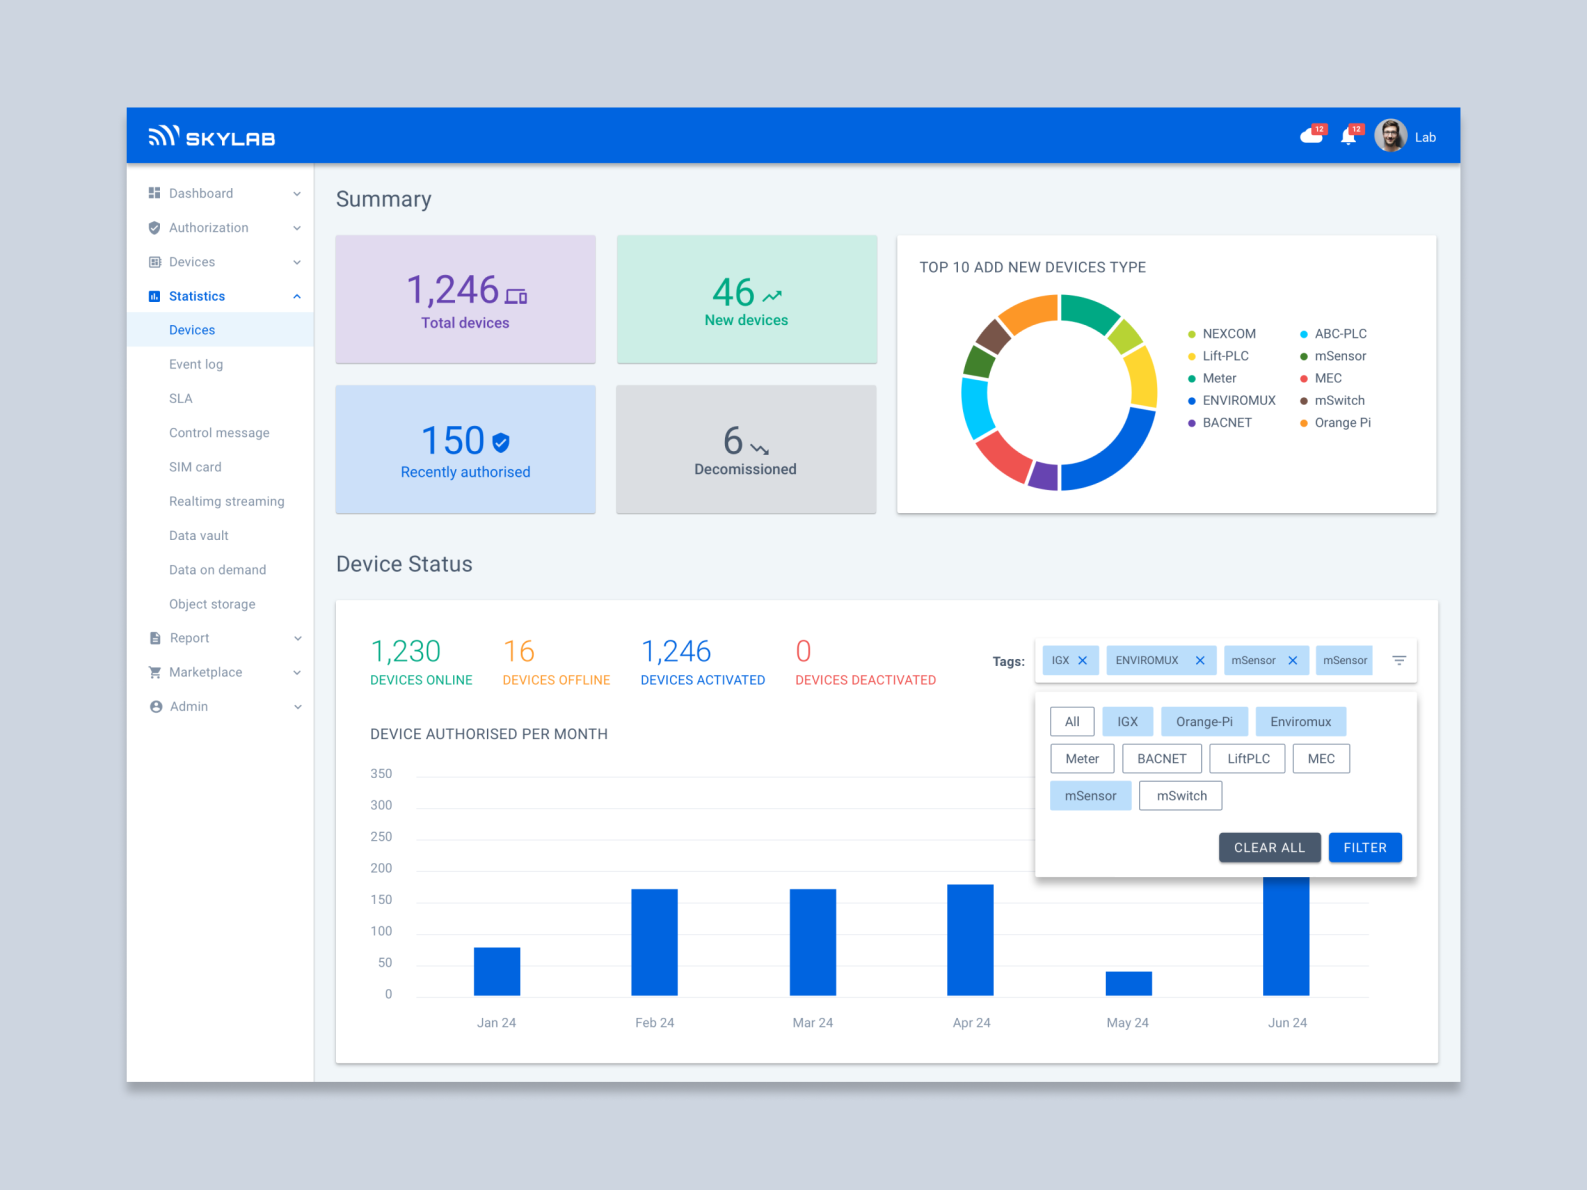Apply tags with the FILTER button

coord(1365,847)
